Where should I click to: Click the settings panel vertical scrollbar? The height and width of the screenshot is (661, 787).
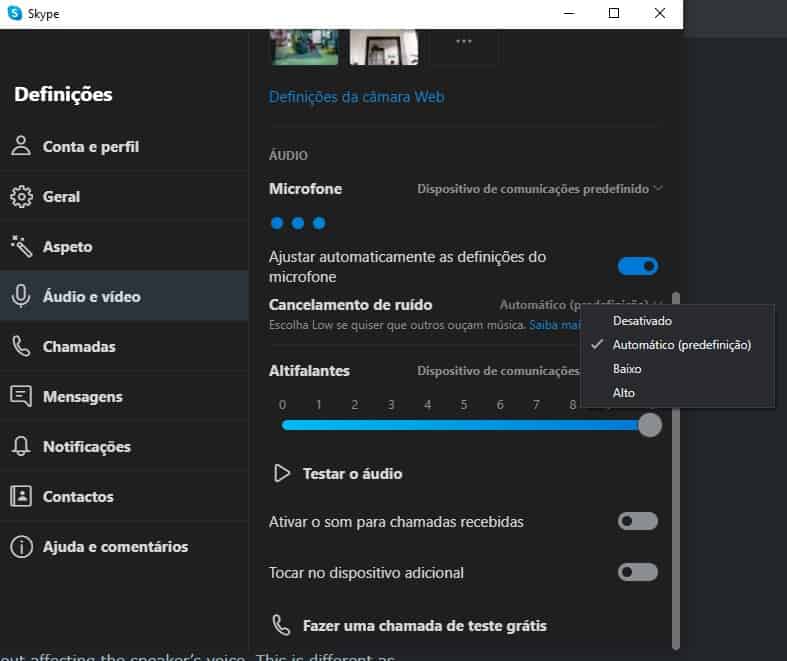(x=676, y=470)
